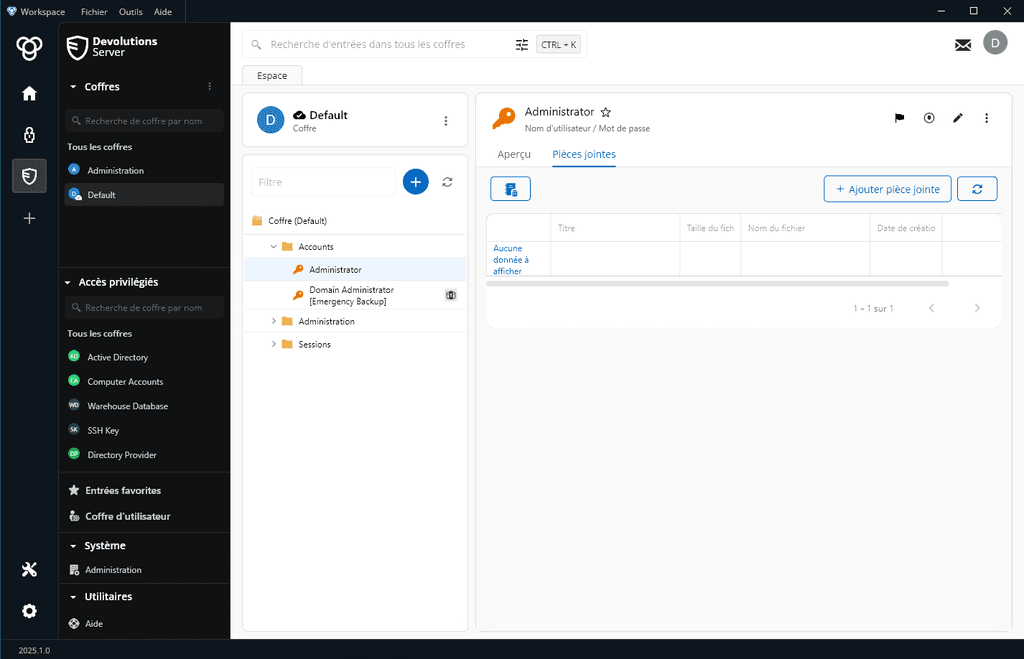
Task: Click the Filtre input field
Action: tap(325, 182)
